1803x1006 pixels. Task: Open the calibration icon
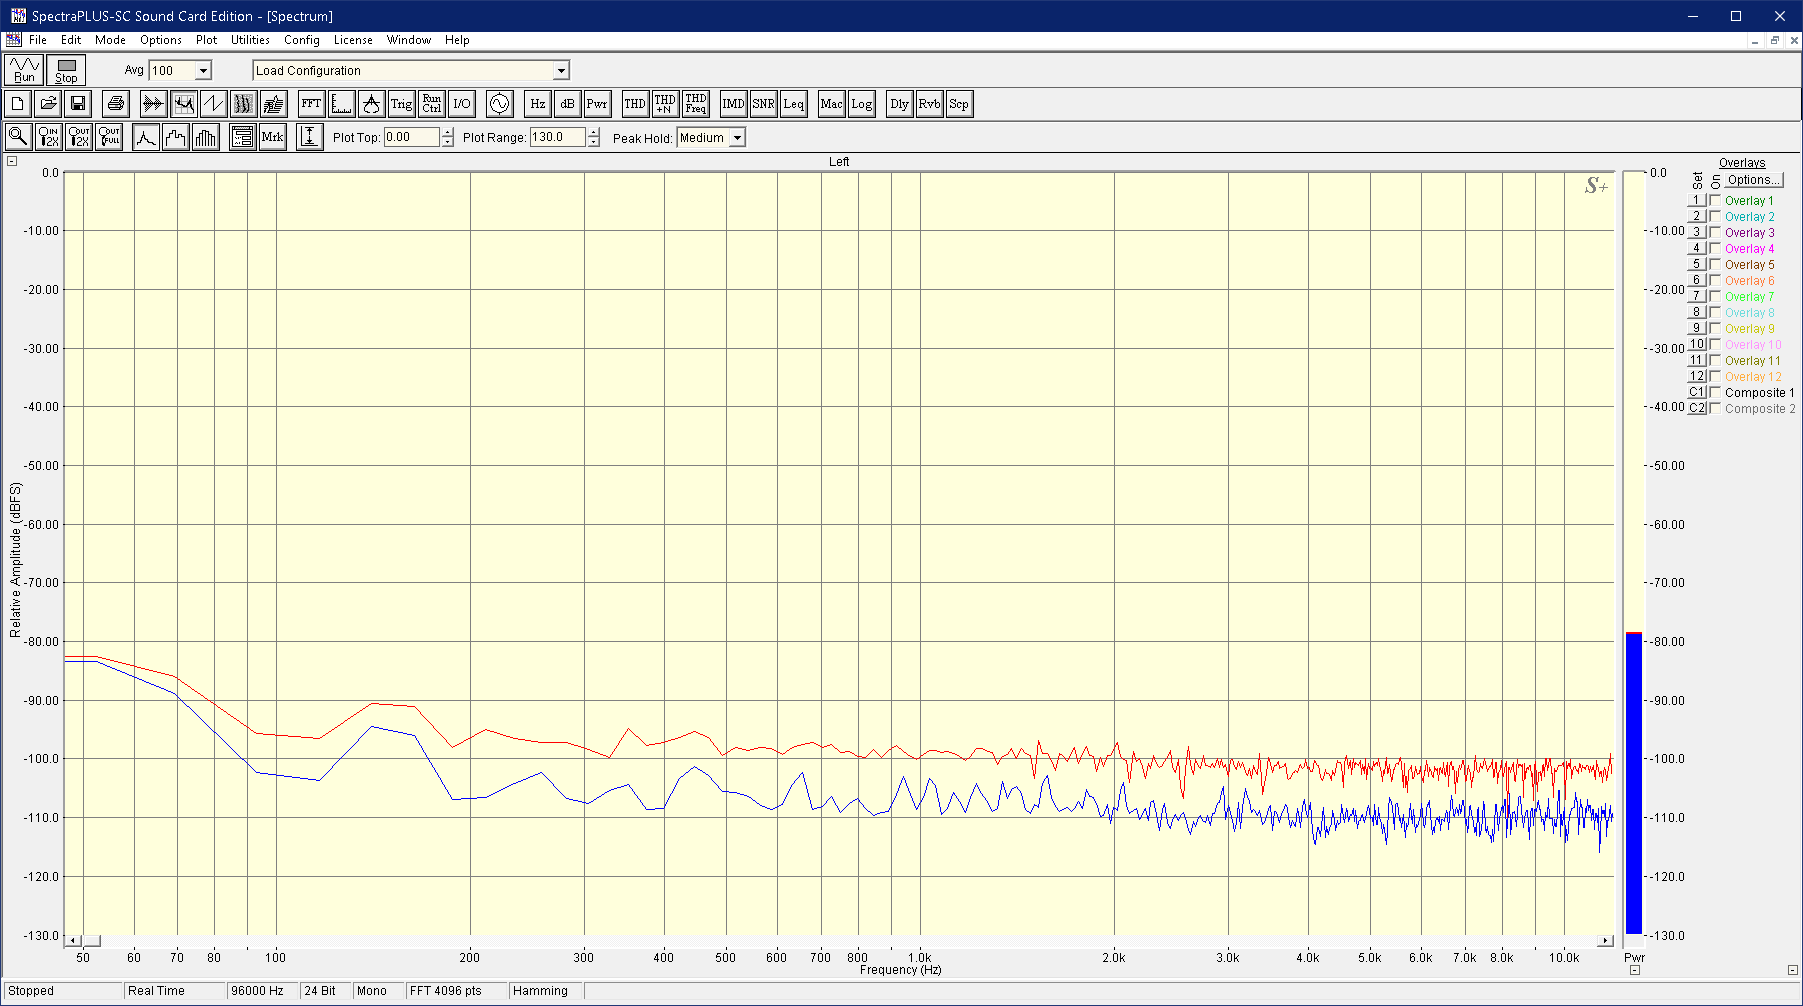371,104
